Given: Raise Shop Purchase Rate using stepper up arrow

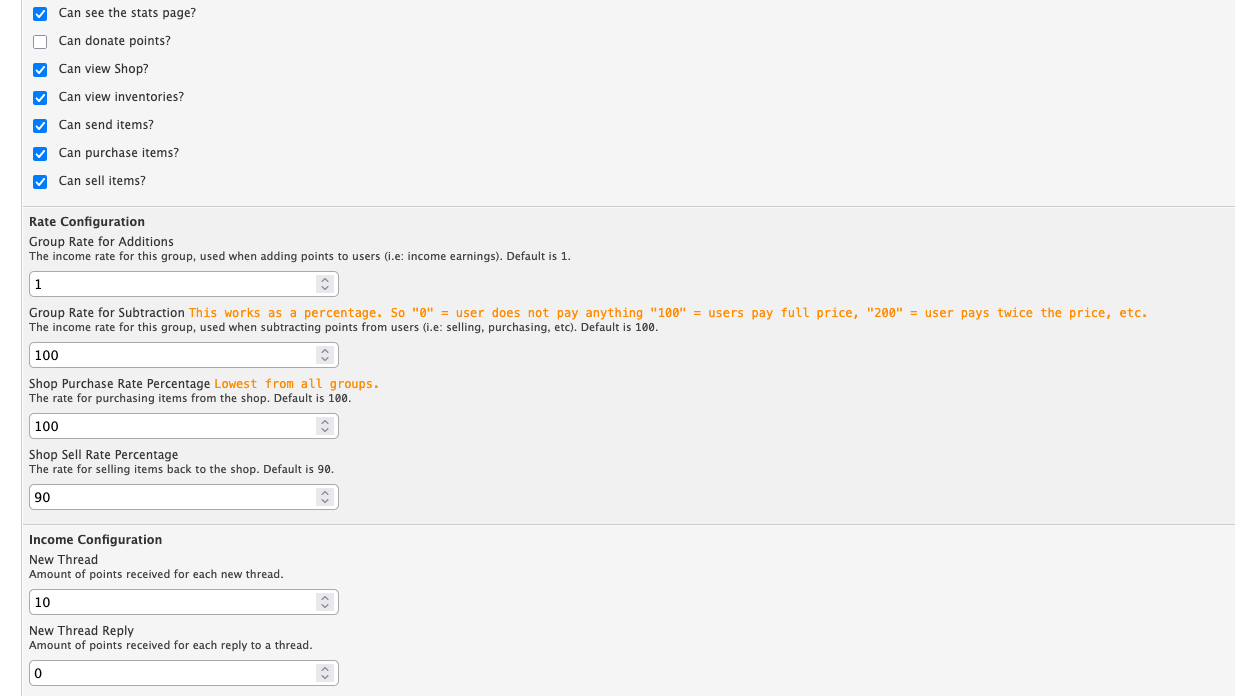Looking at the screenshot, I should tap(323, 422).
